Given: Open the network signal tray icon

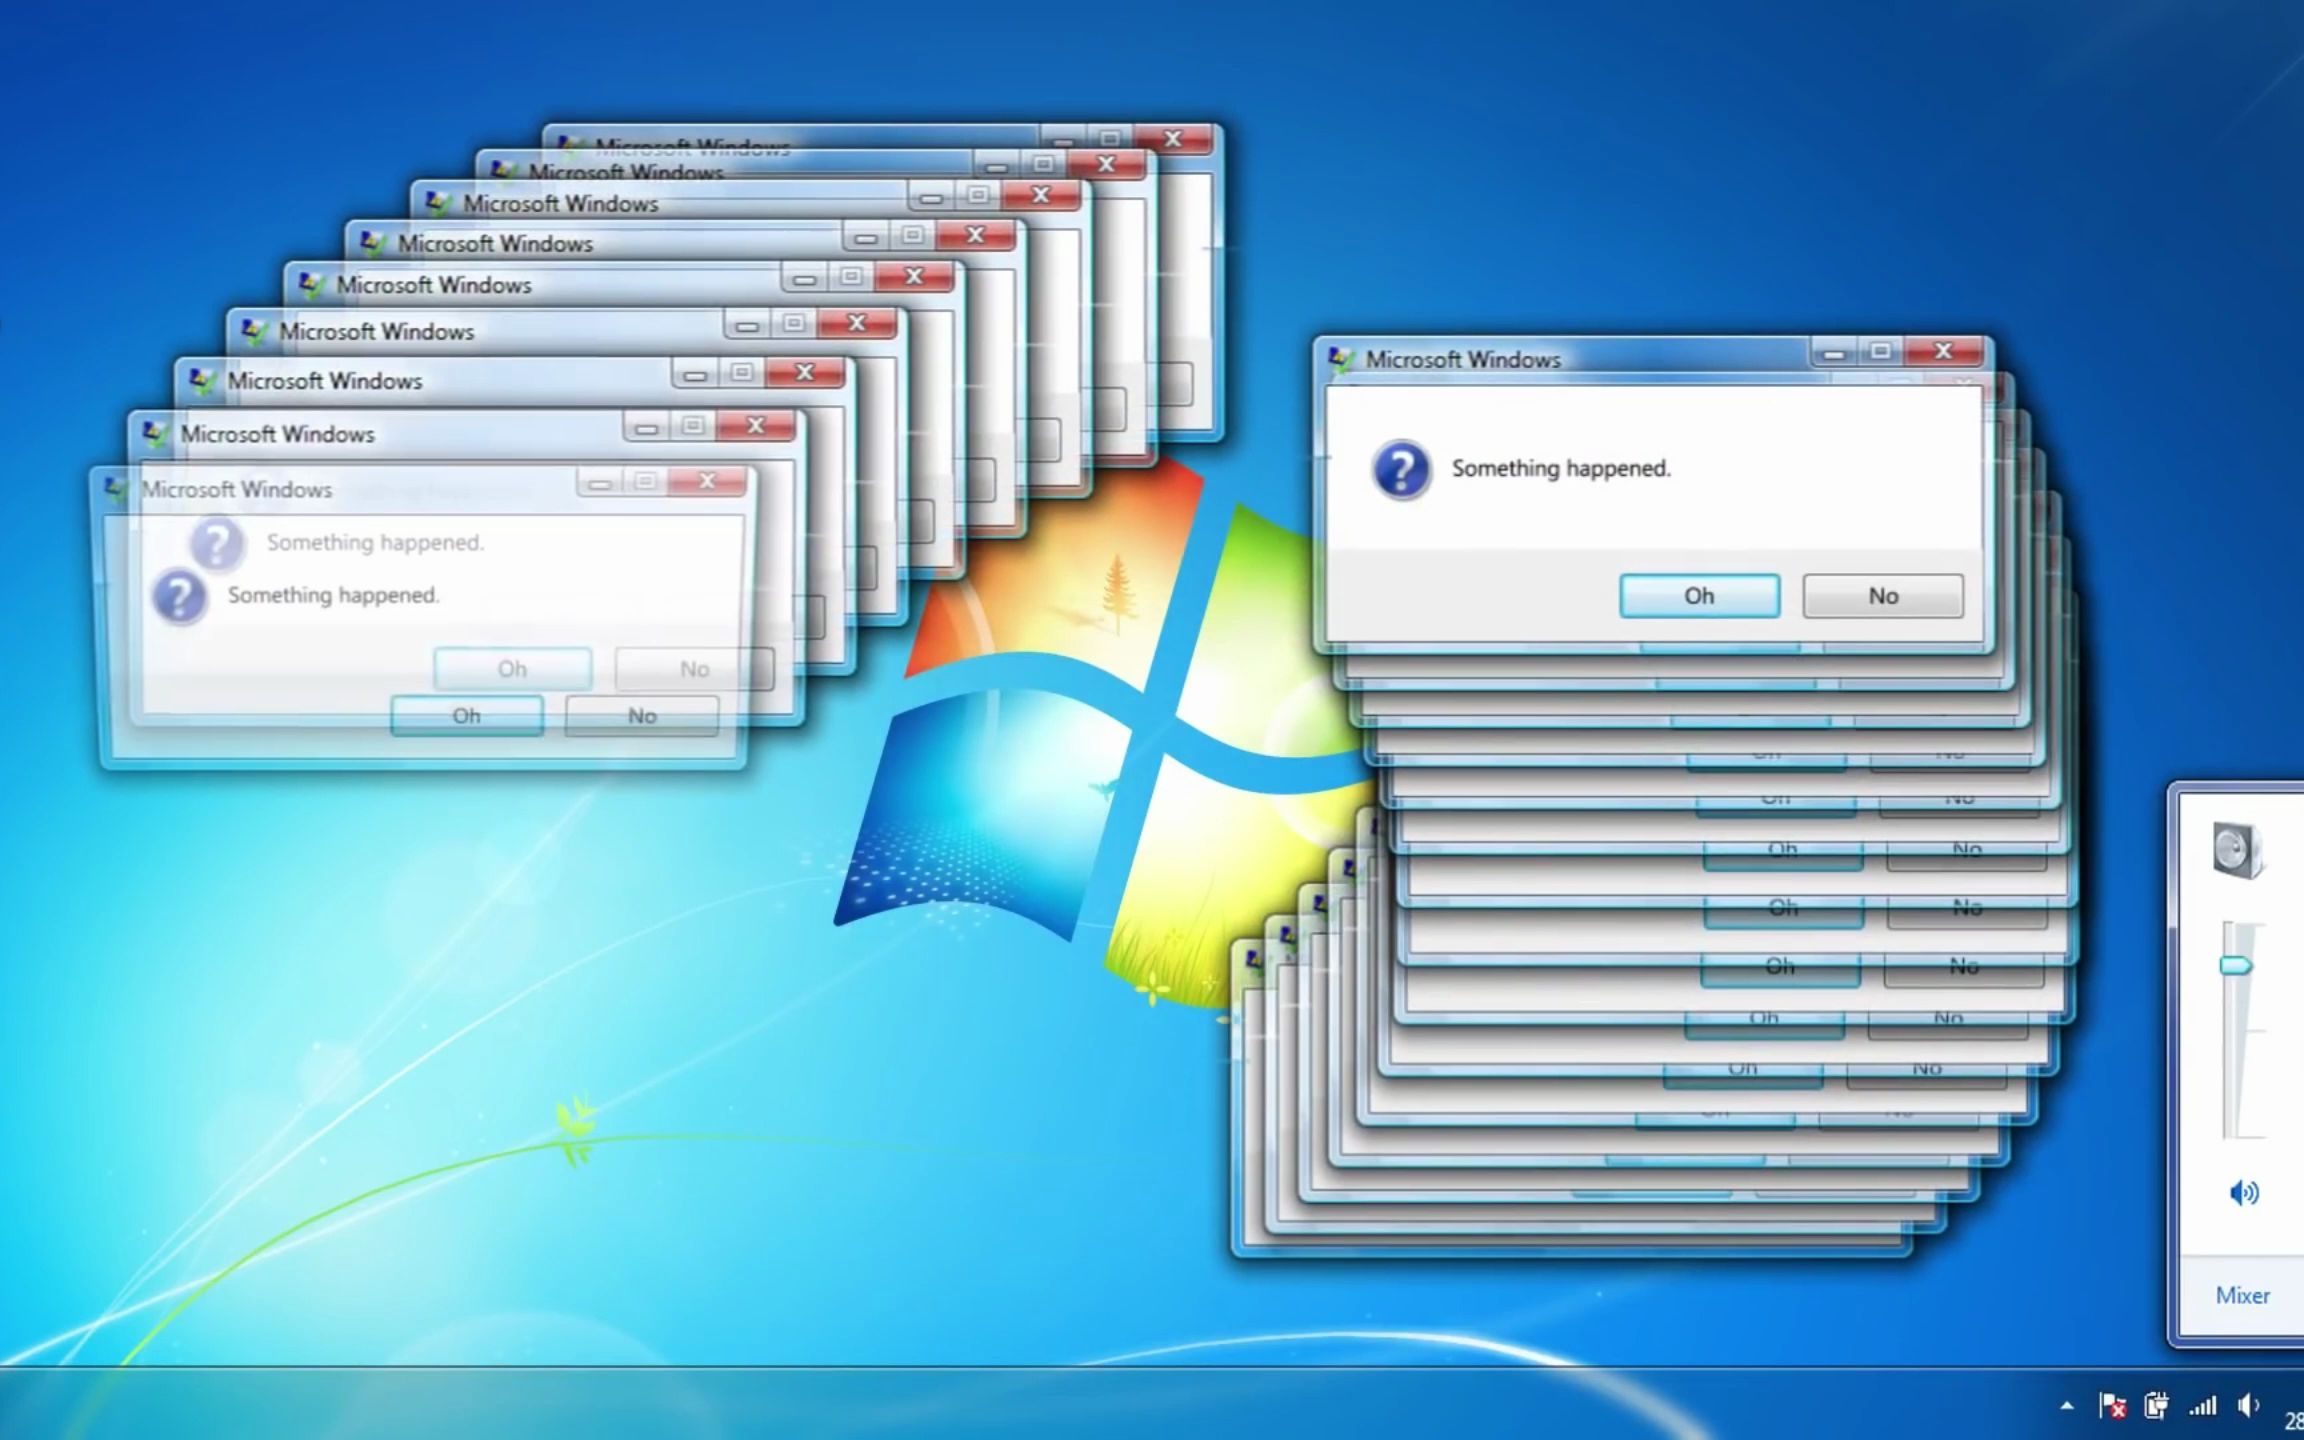Looking at the screenshot, I should point(2202,1407).
